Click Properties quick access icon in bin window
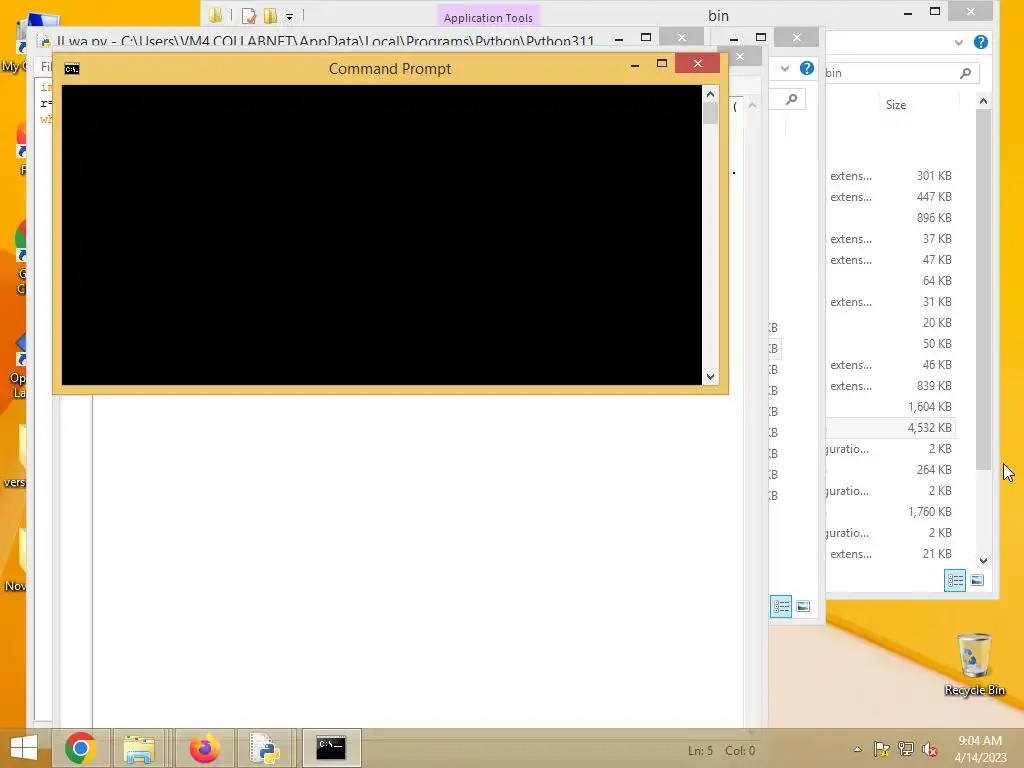Image resolution: width=1024 pixels, height=768 pixels. click(248, 16)
